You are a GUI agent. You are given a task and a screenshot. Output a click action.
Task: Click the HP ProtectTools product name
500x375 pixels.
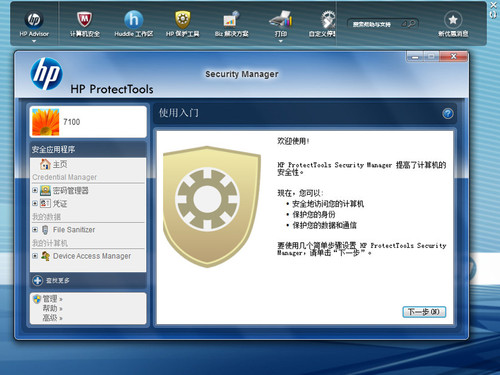112,89
